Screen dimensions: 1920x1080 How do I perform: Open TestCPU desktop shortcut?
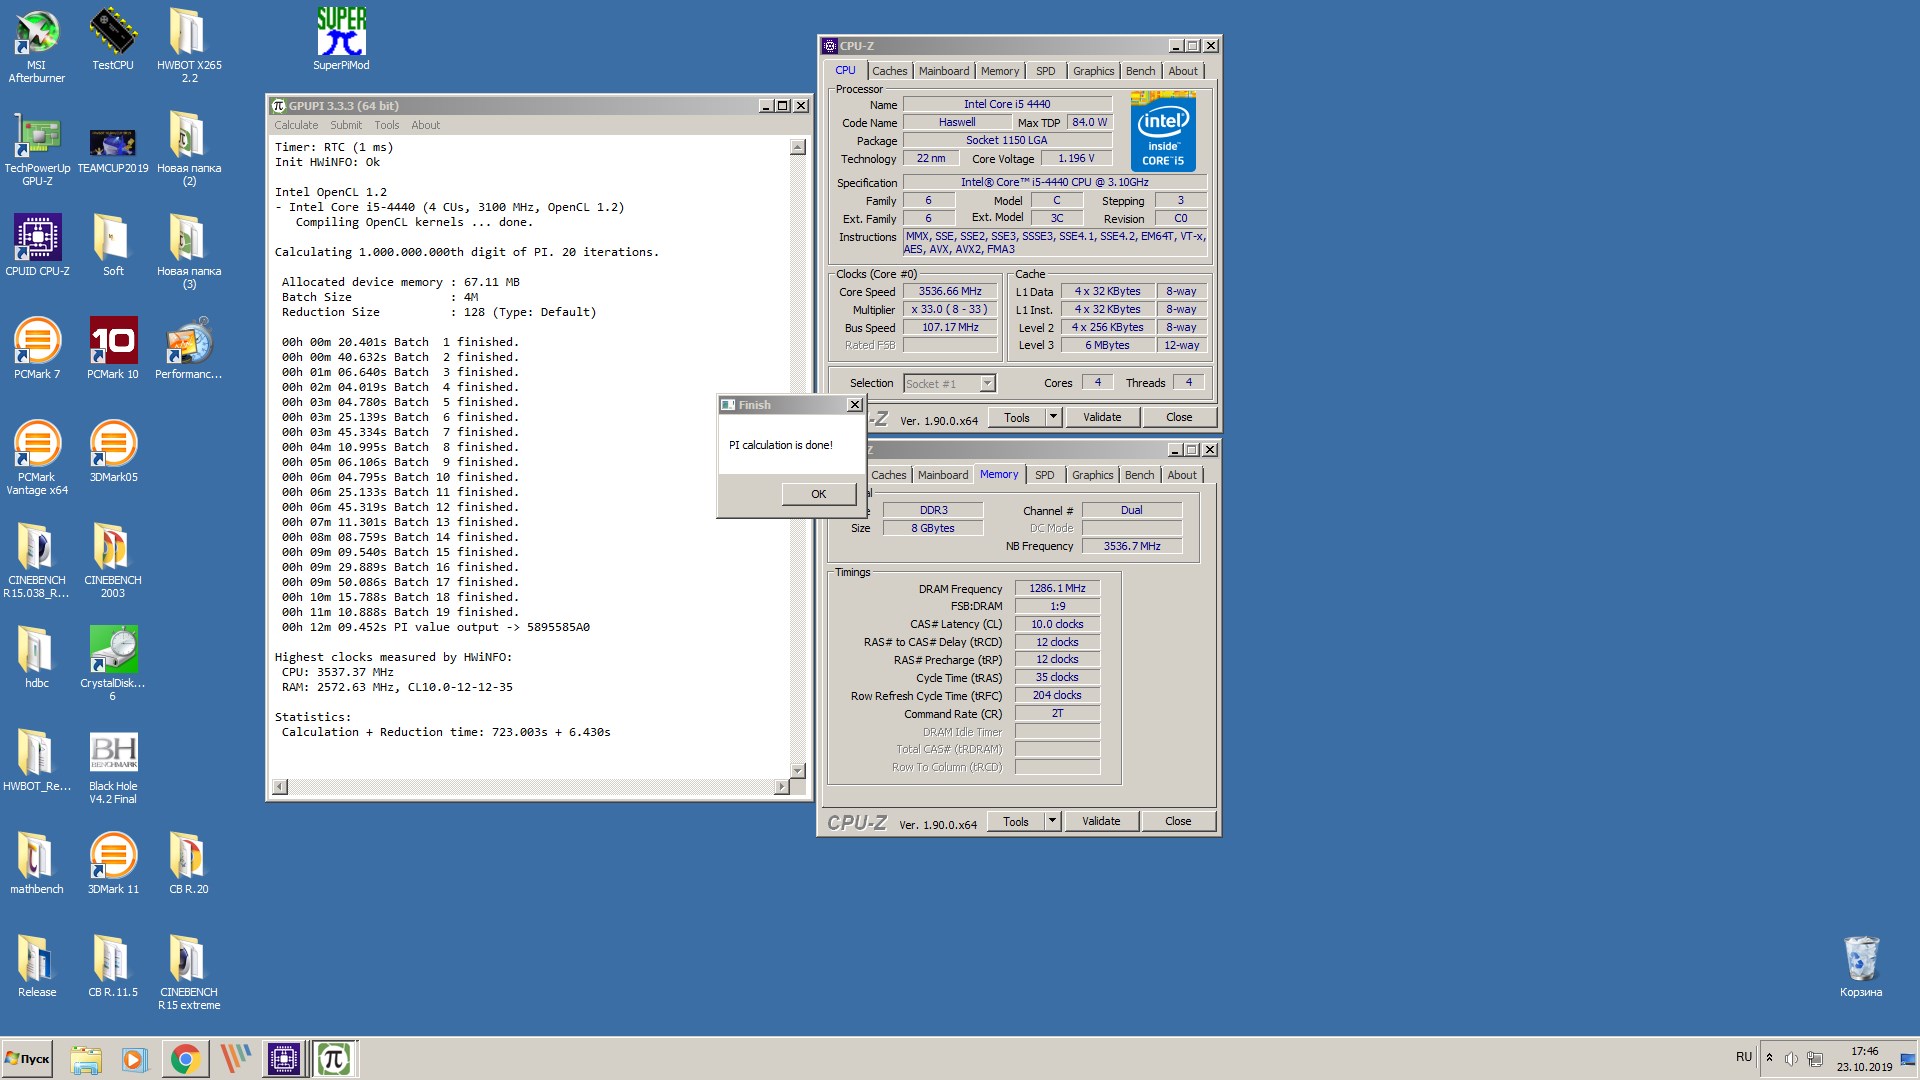coord(113,39)
